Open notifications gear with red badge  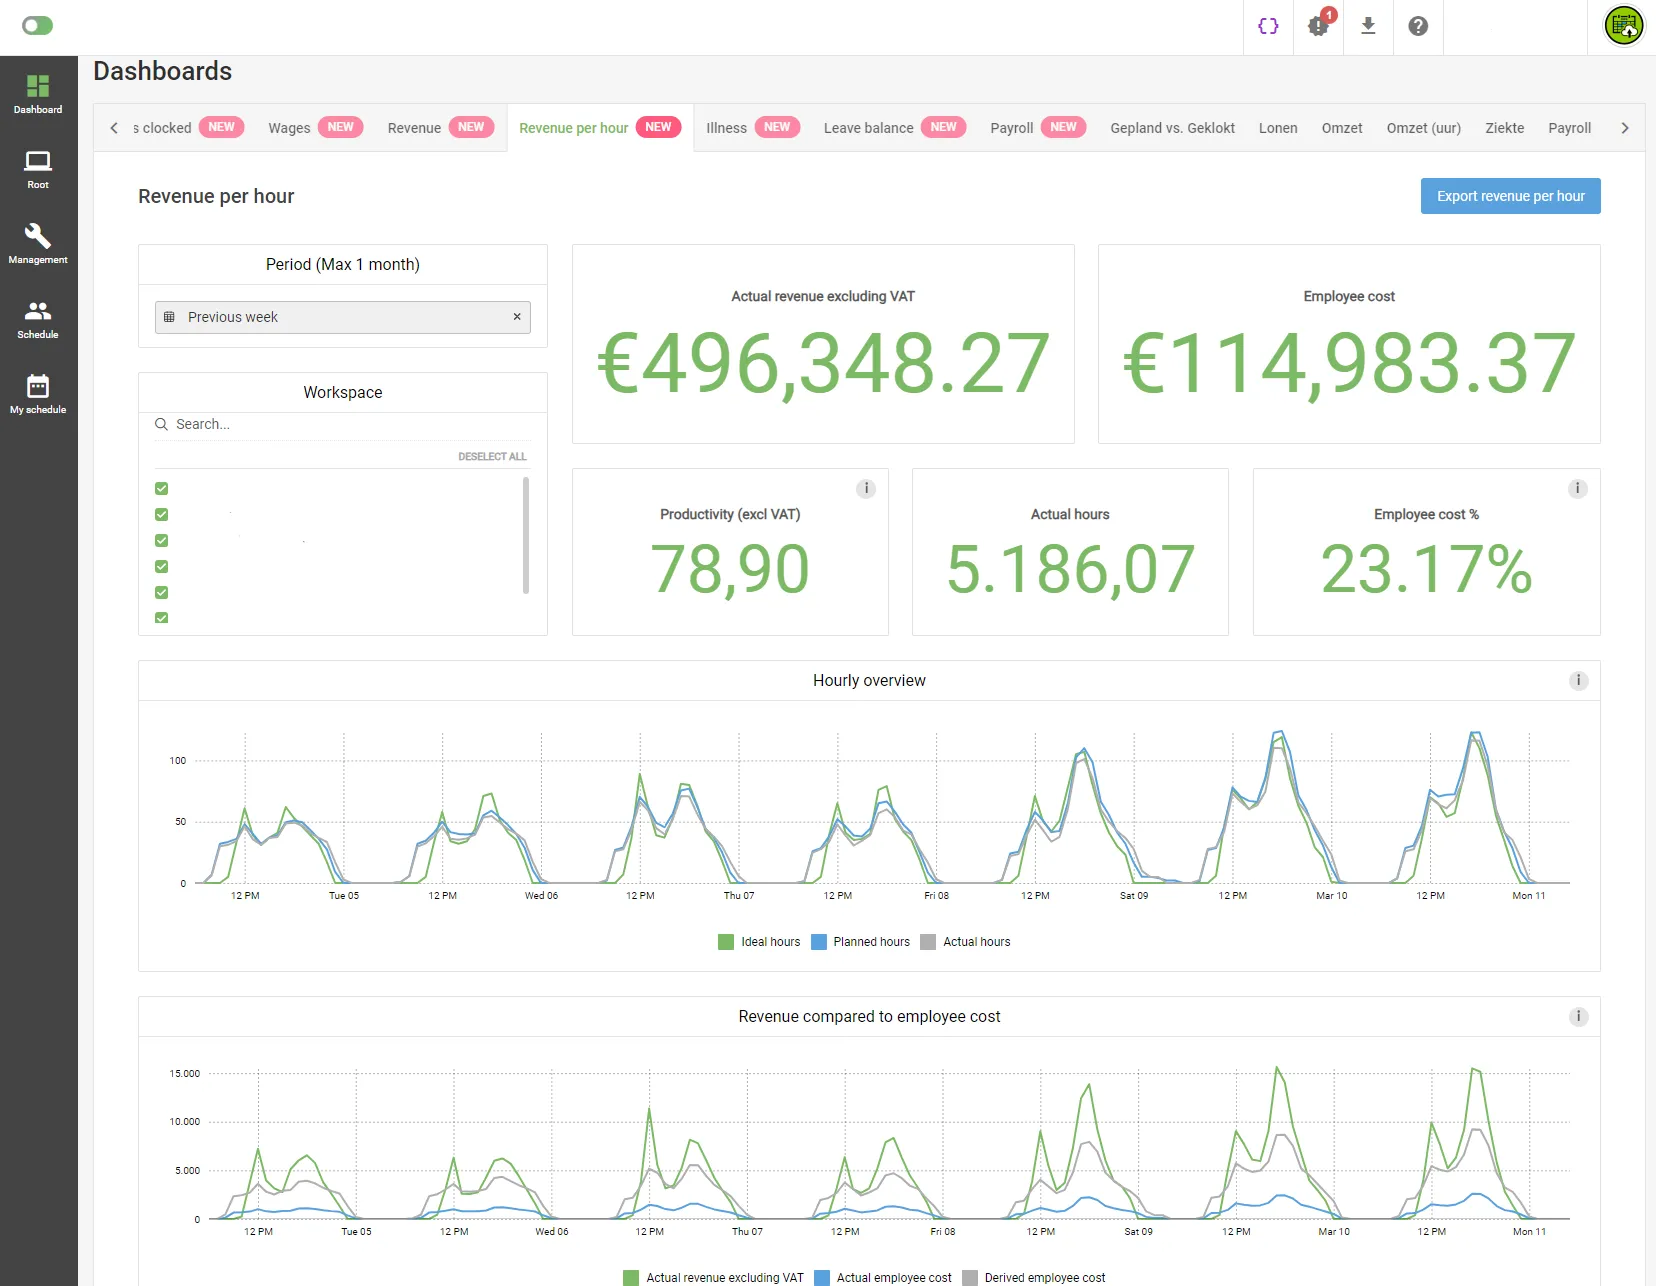click(1319, 26)
